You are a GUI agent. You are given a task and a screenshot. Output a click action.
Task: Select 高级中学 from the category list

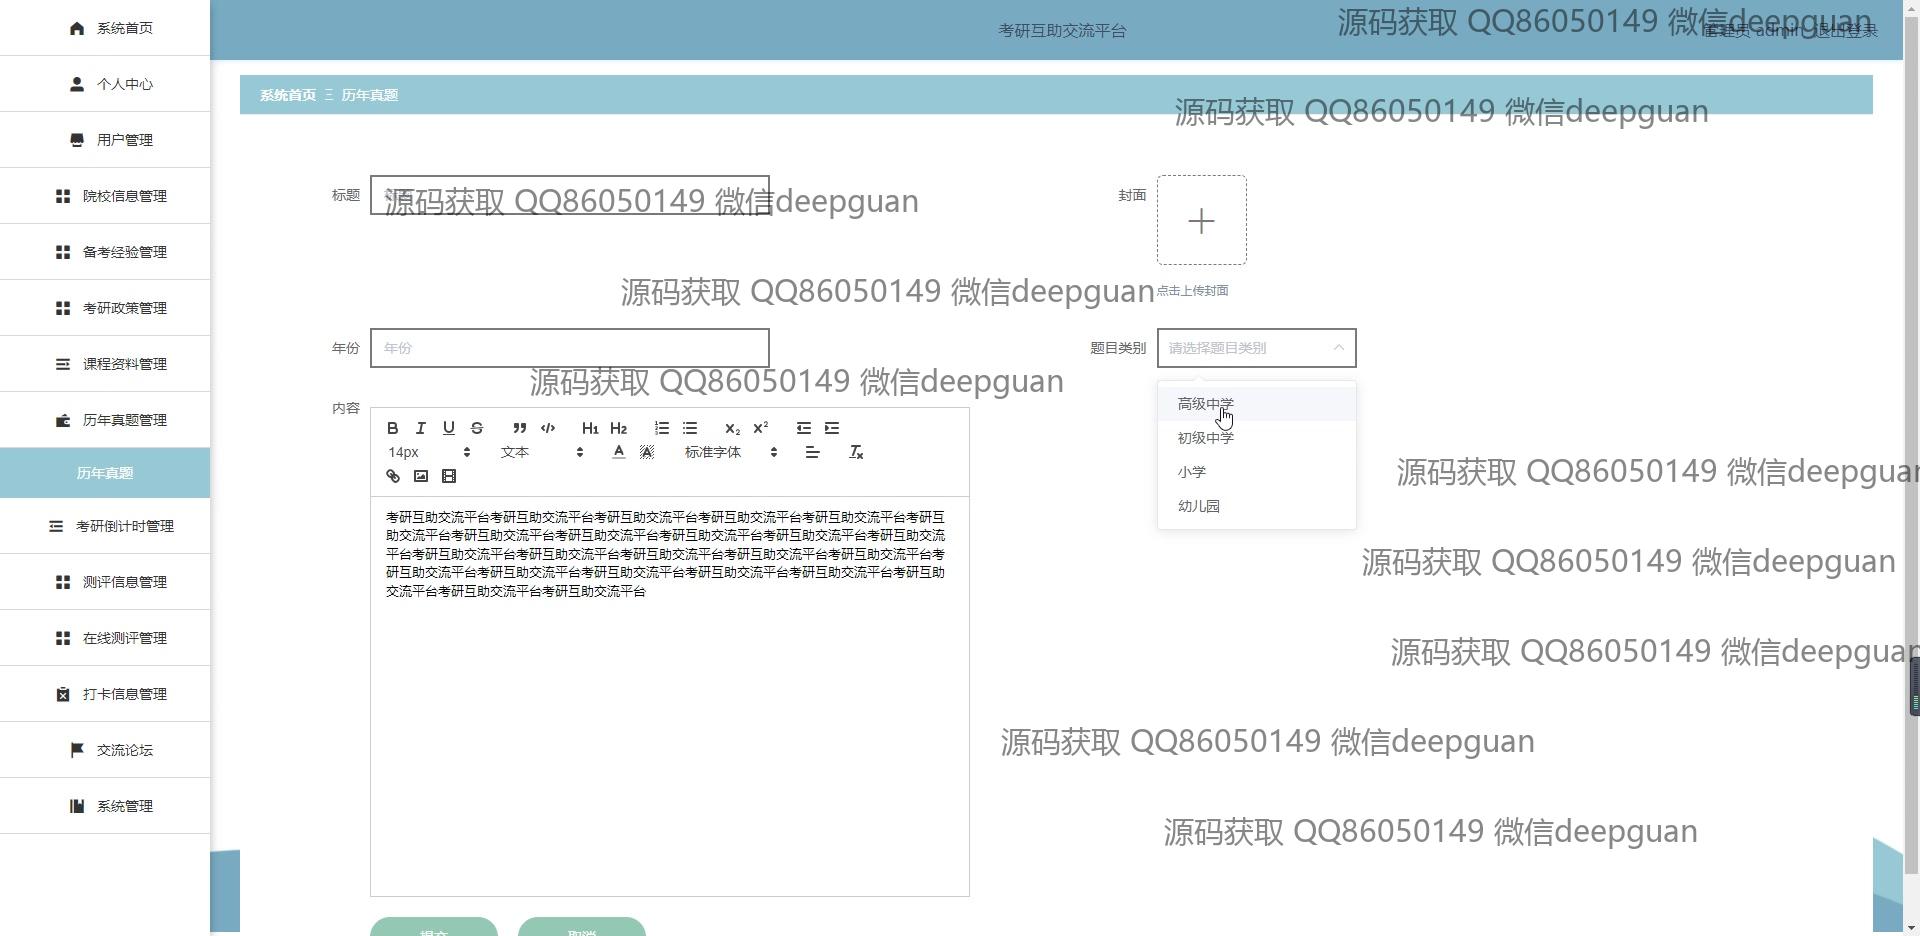pyautogui.click(x=1257, y=404)
